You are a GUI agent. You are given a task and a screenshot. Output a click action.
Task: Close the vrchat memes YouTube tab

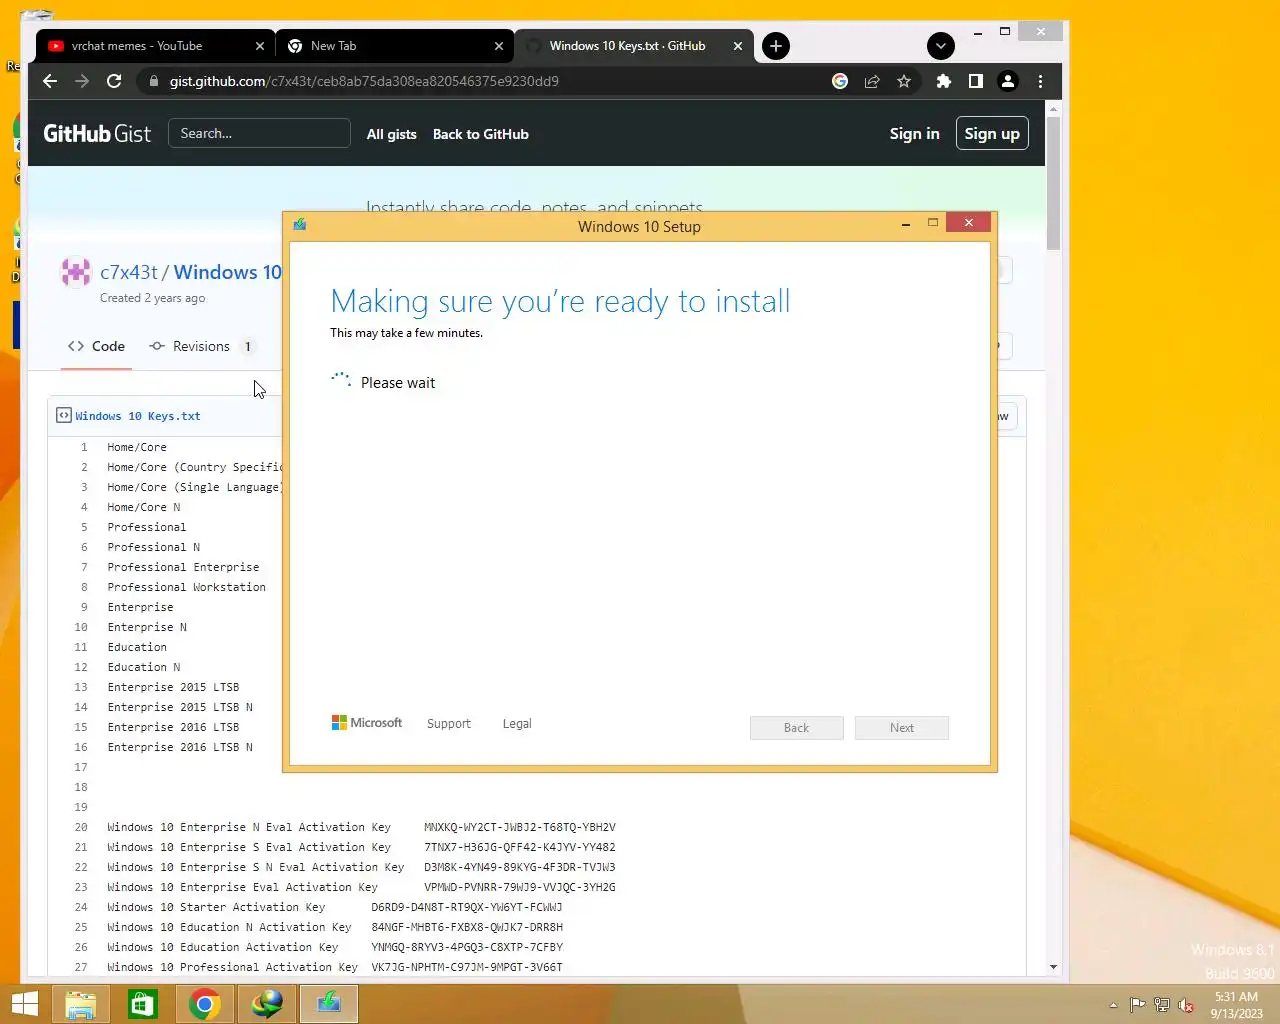click(x=260, y=46)
